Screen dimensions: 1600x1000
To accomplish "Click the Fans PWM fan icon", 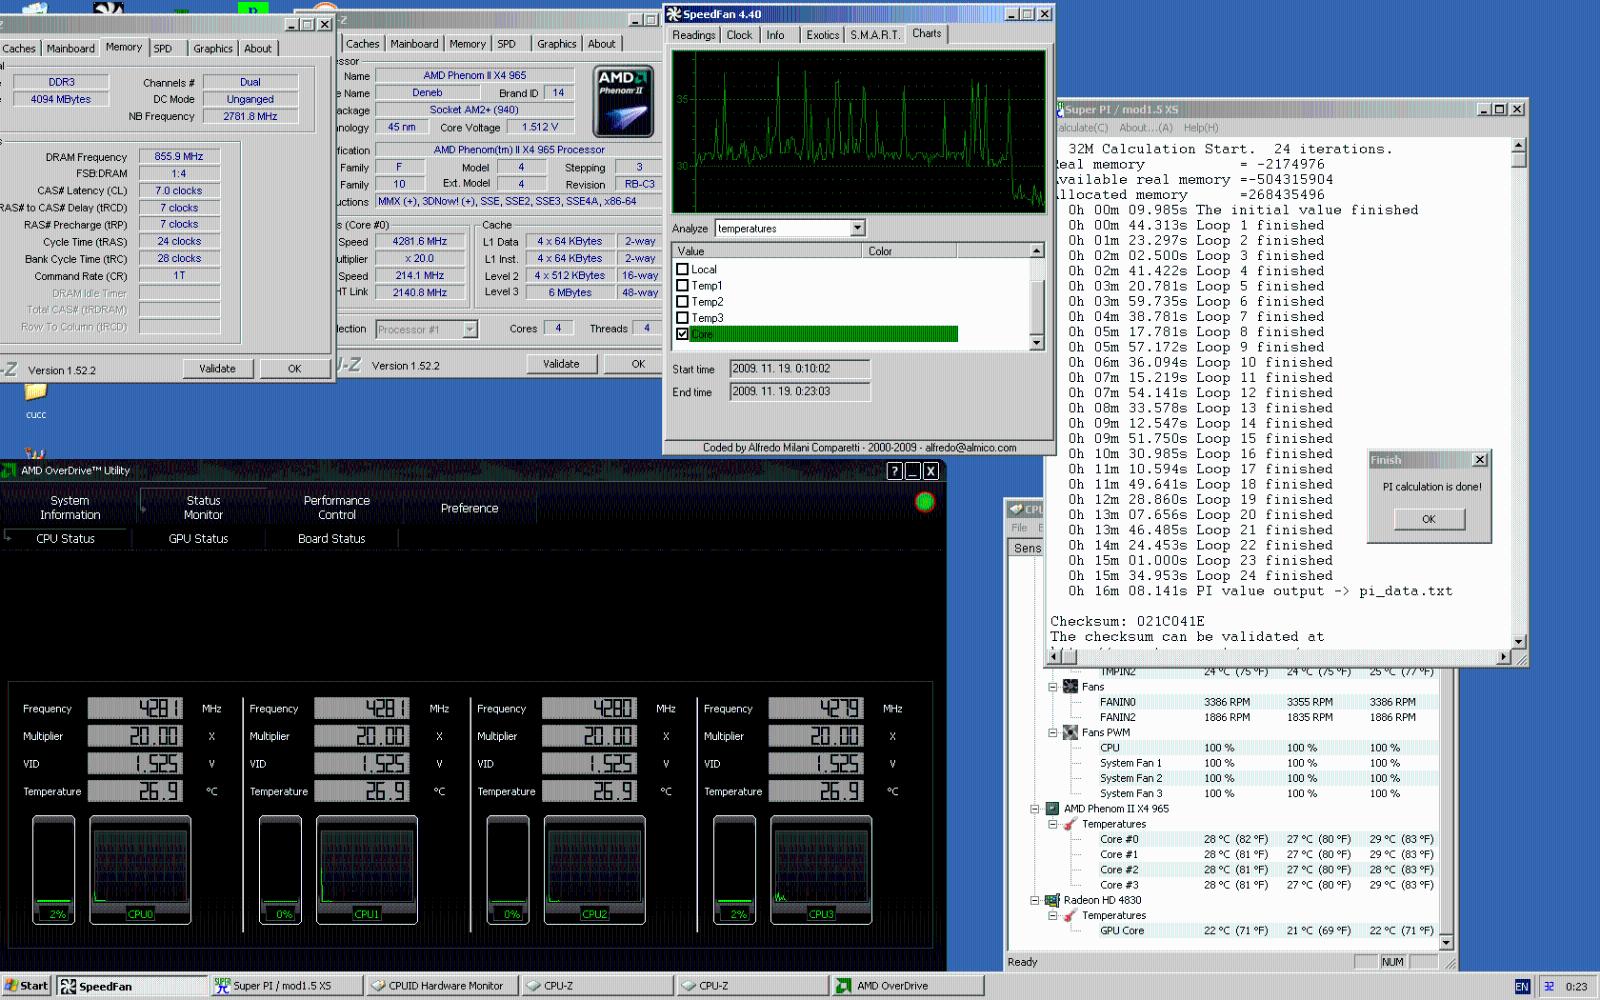I will coord(1070,732).
